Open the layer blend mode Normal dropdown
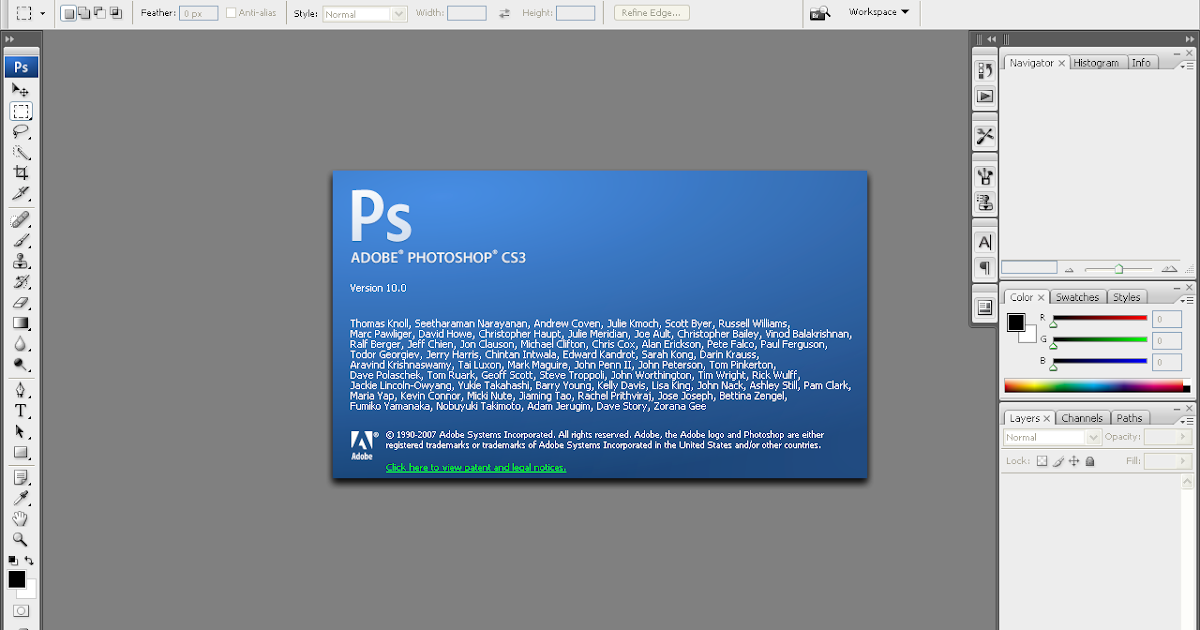The height and width of the screenshot is (630, 1200). coord(1052,437)
